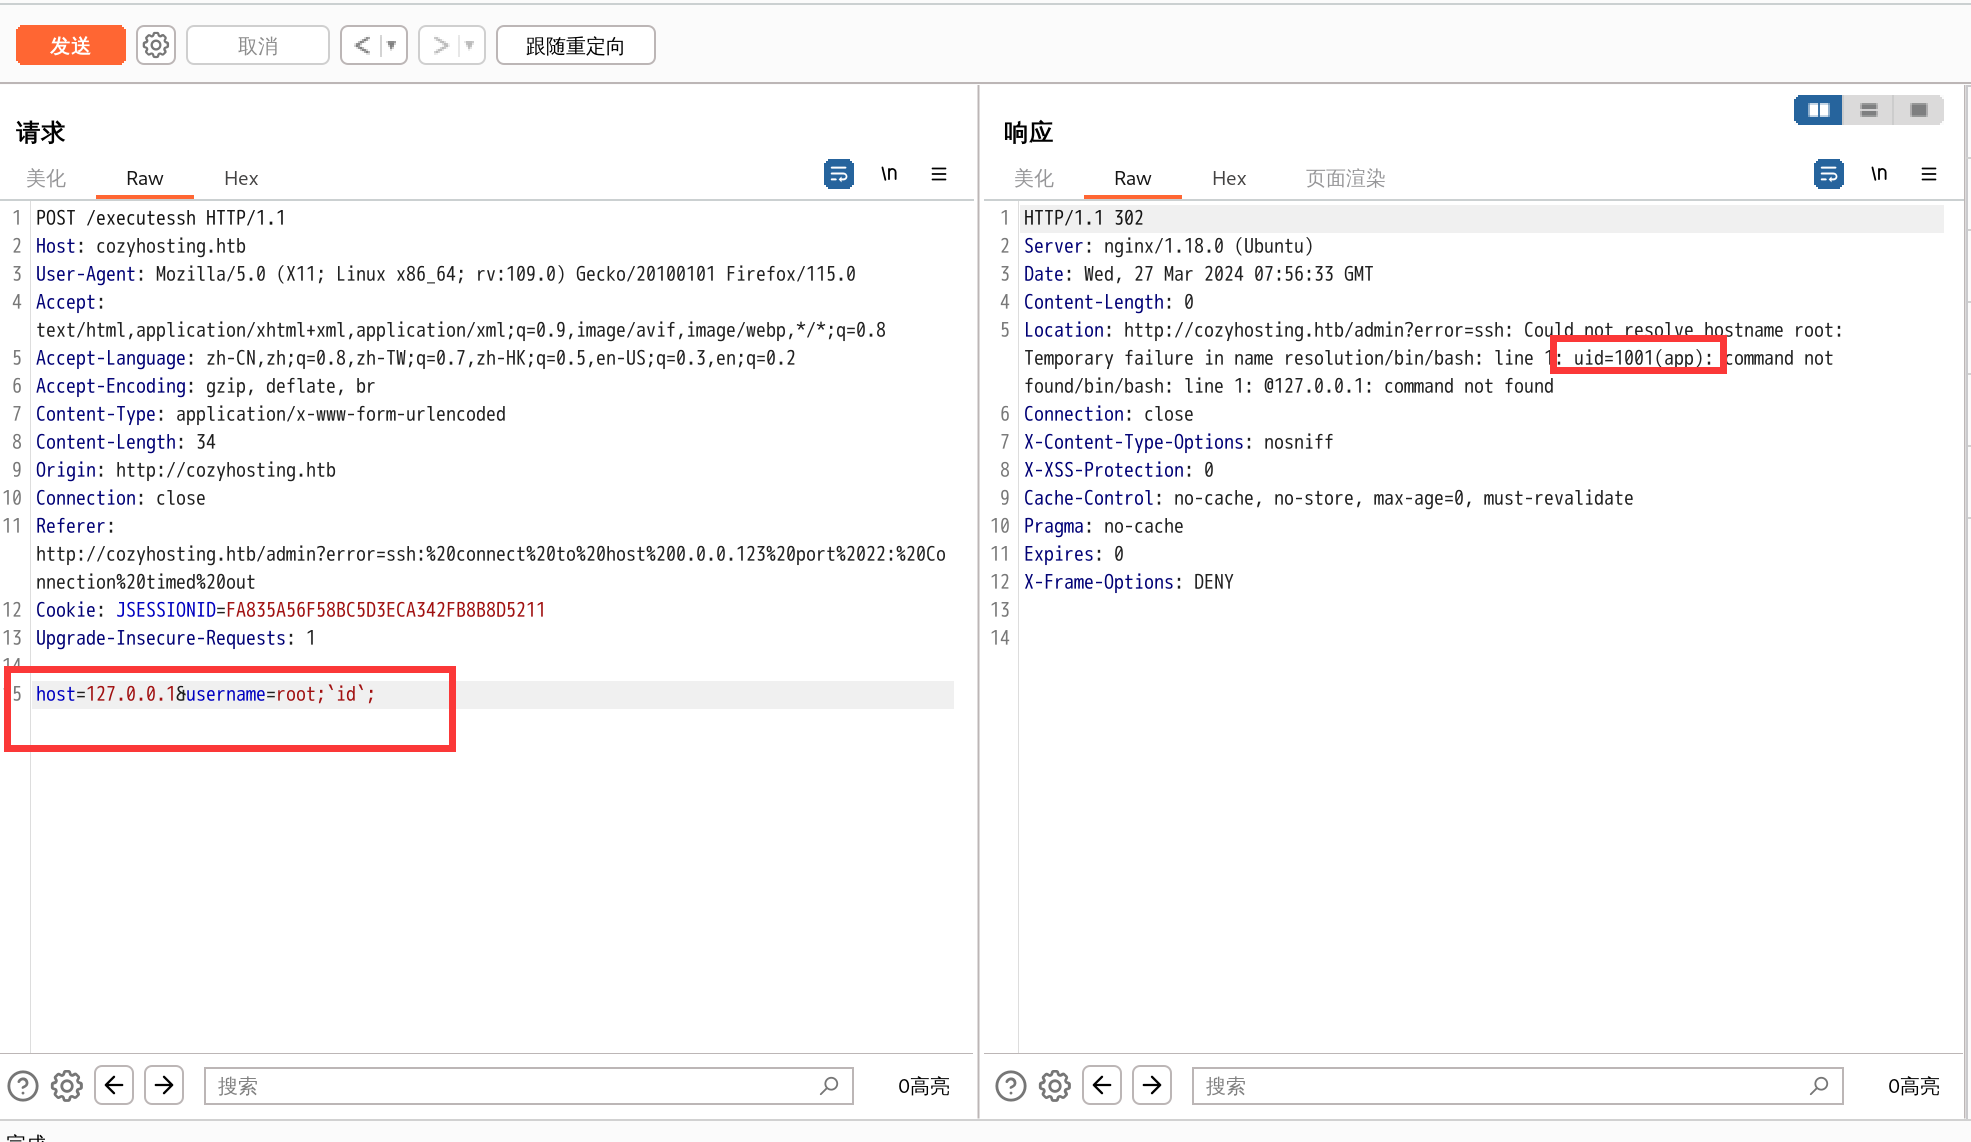Click the orange 发送 send button
The height and width of the screenshot is (1142, 1971).
click(70, 46)
